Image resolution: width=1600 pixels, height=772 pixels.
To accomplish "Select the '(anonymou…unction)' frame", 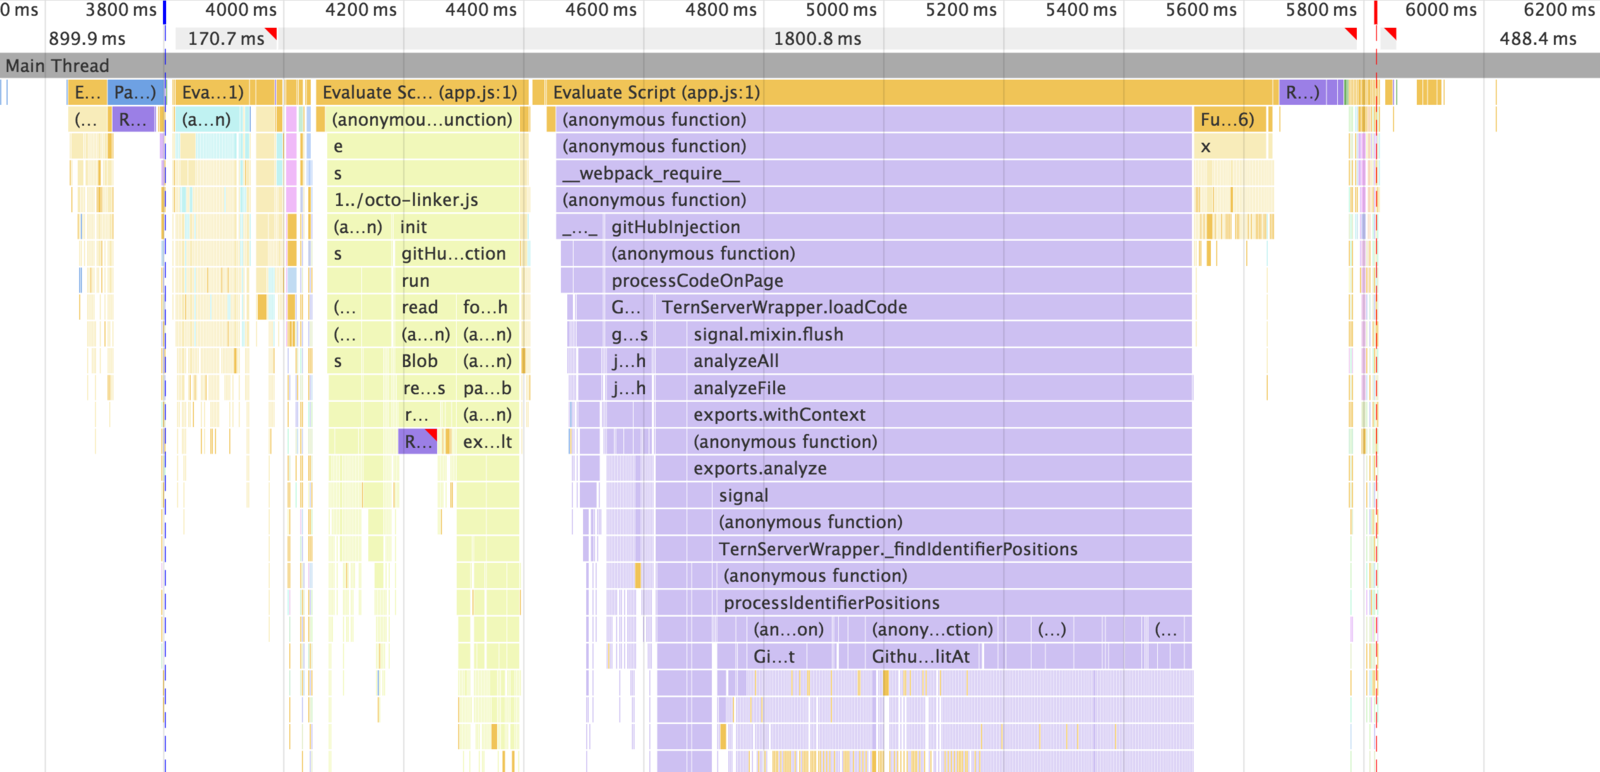I will click(422, 120).
